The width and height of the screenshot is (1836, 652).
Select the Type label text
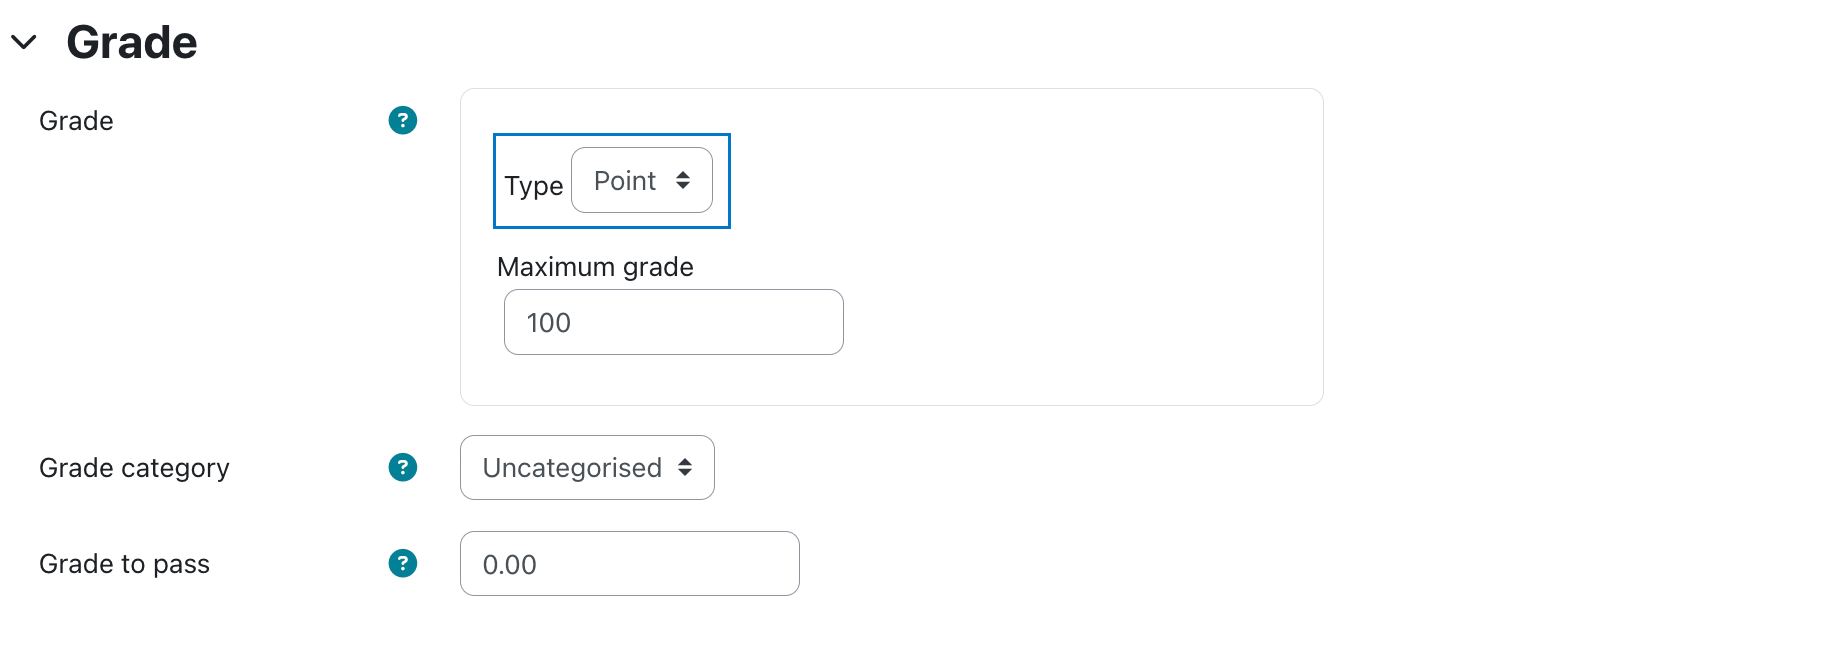click(x=534, y=186)
